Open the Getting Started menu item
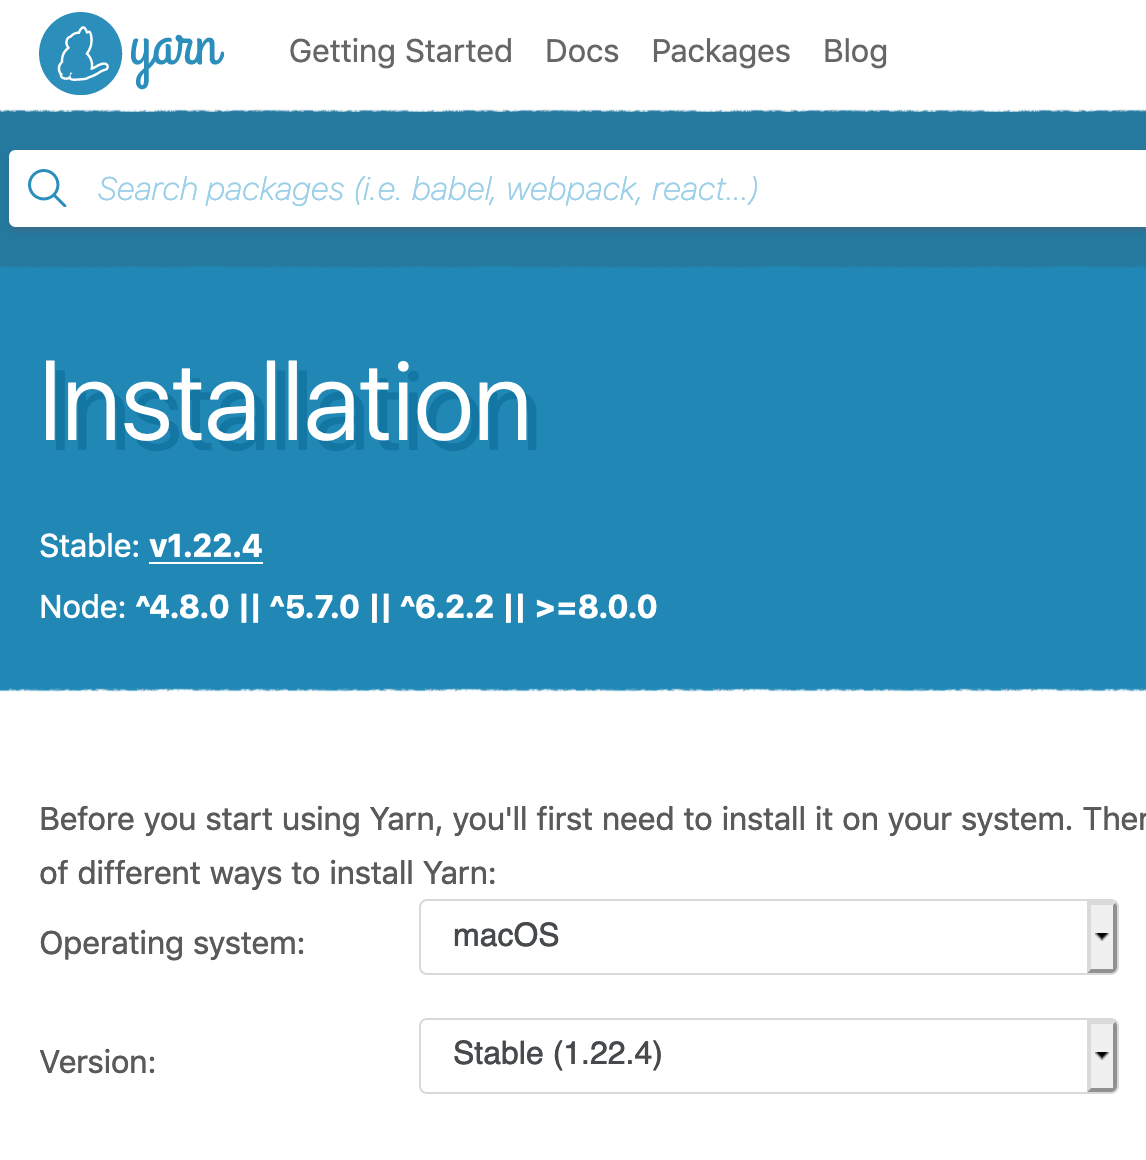The height and width of the screenshot is (1160, 1146). tap(400, 51)
